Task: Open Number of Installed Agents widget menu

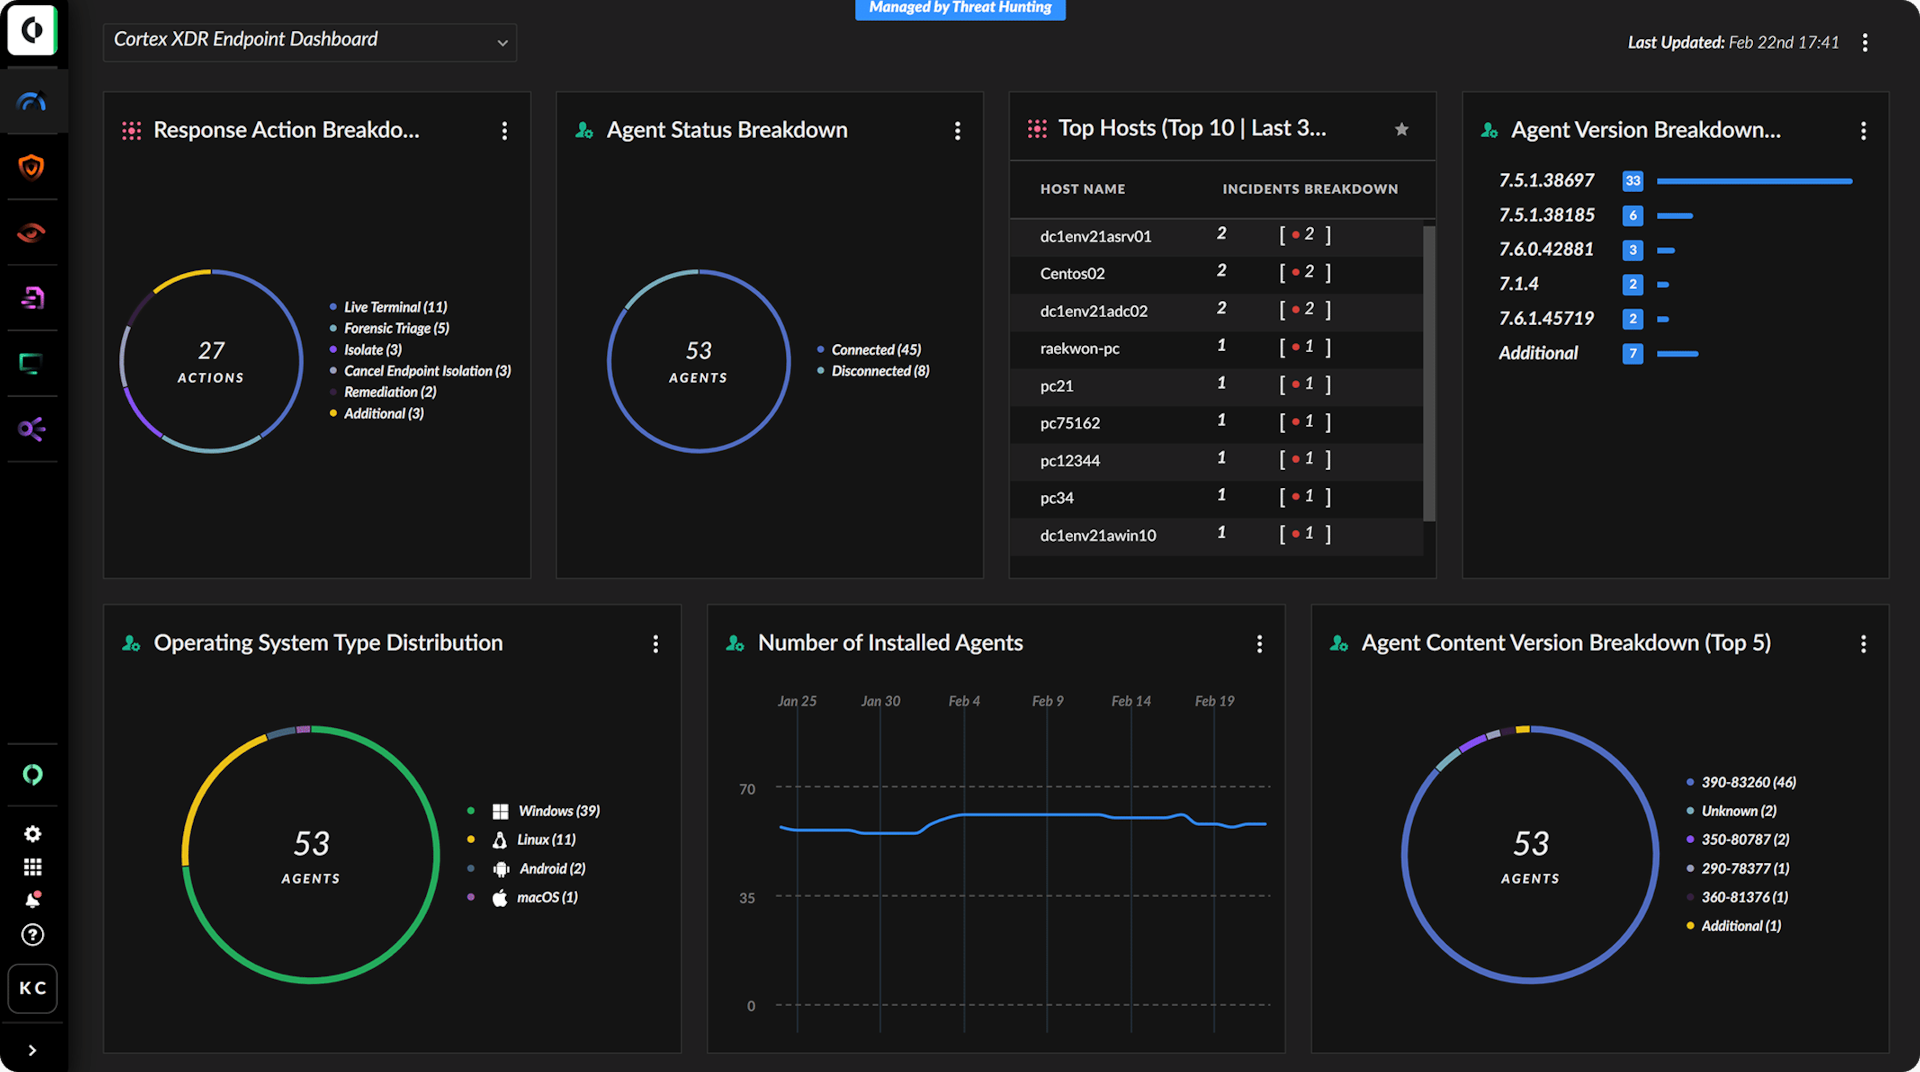Action: click(x=1259, y=644)
